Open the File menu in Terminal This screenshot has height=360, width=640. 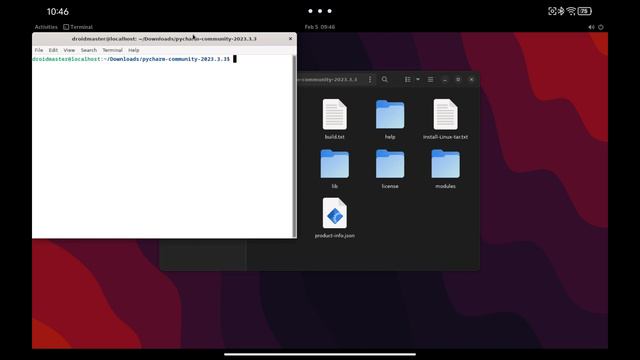point(39,50)
